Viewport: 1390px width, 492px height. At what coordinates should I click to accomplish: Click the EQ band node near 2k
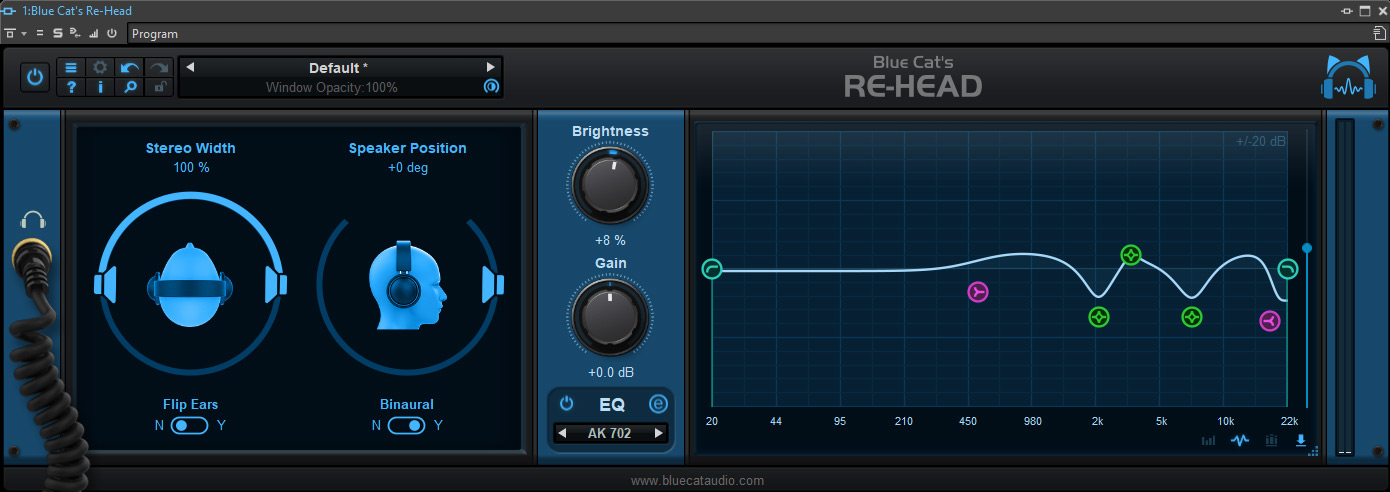click(1099, 317)
